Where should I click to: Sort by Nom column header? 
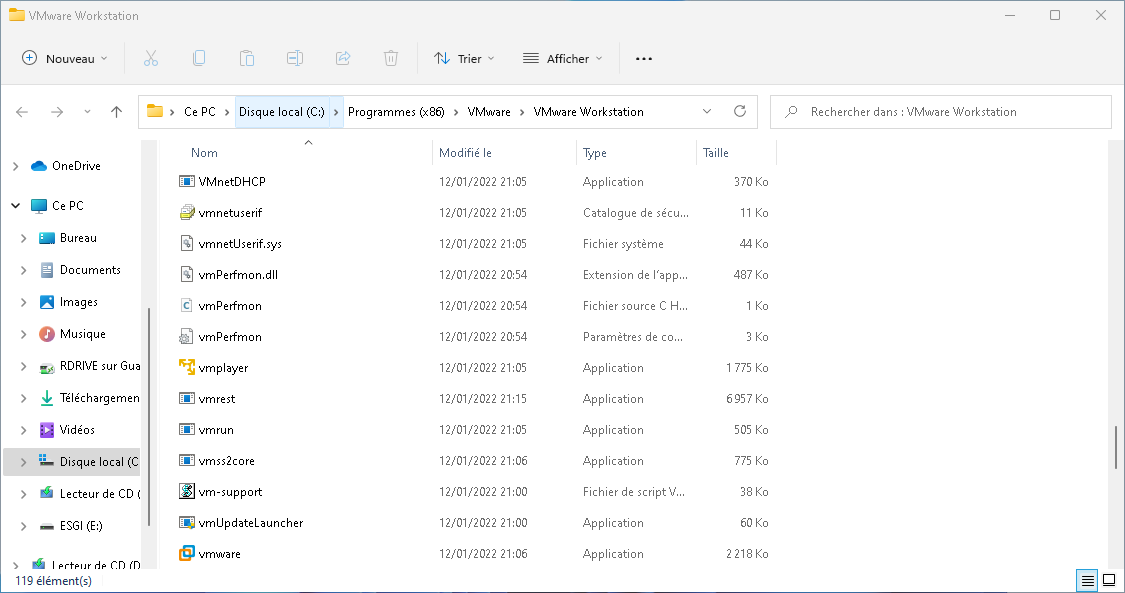(x=204, y=153)
